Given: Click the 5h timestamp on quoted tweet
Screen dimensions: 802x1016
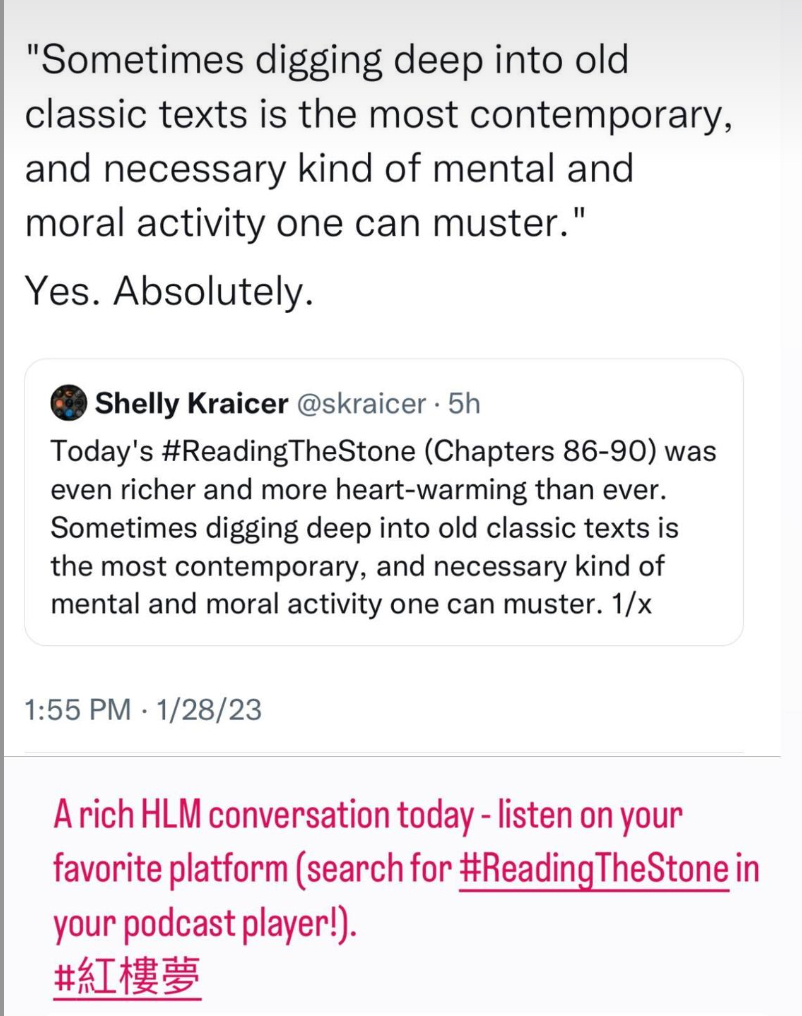Looking at the screenshot, I should 464,403.
